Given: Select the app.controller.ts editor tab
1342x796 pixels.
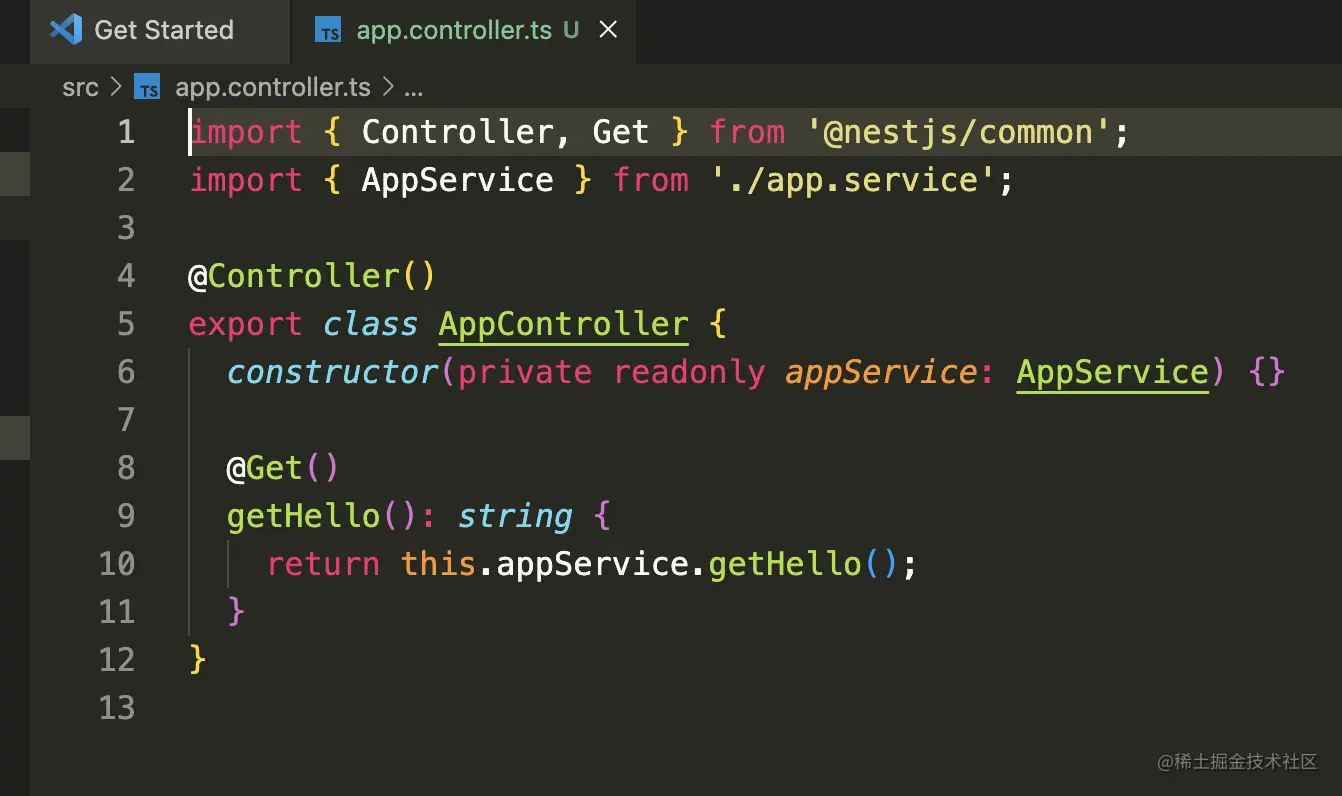Looking at the screenshot, I should click(x=463, y=30).
